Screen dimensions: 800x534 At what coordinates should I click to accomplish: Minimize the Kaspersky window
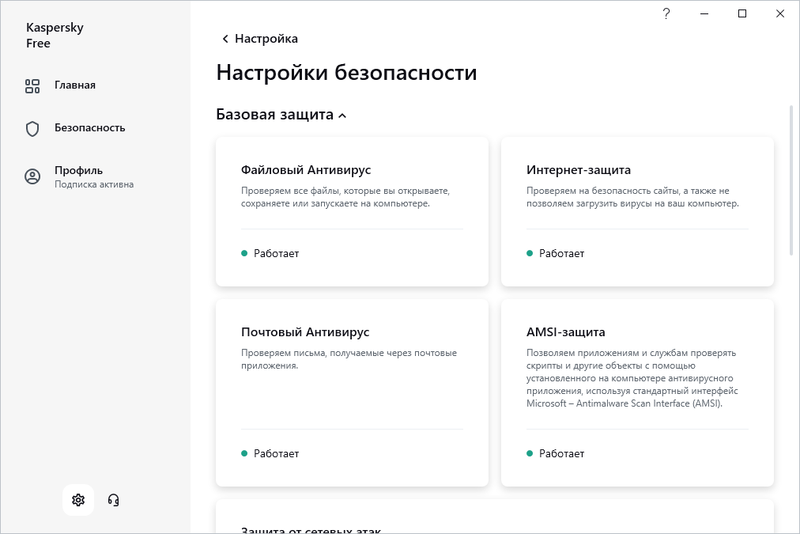click(x=704, y=14)
